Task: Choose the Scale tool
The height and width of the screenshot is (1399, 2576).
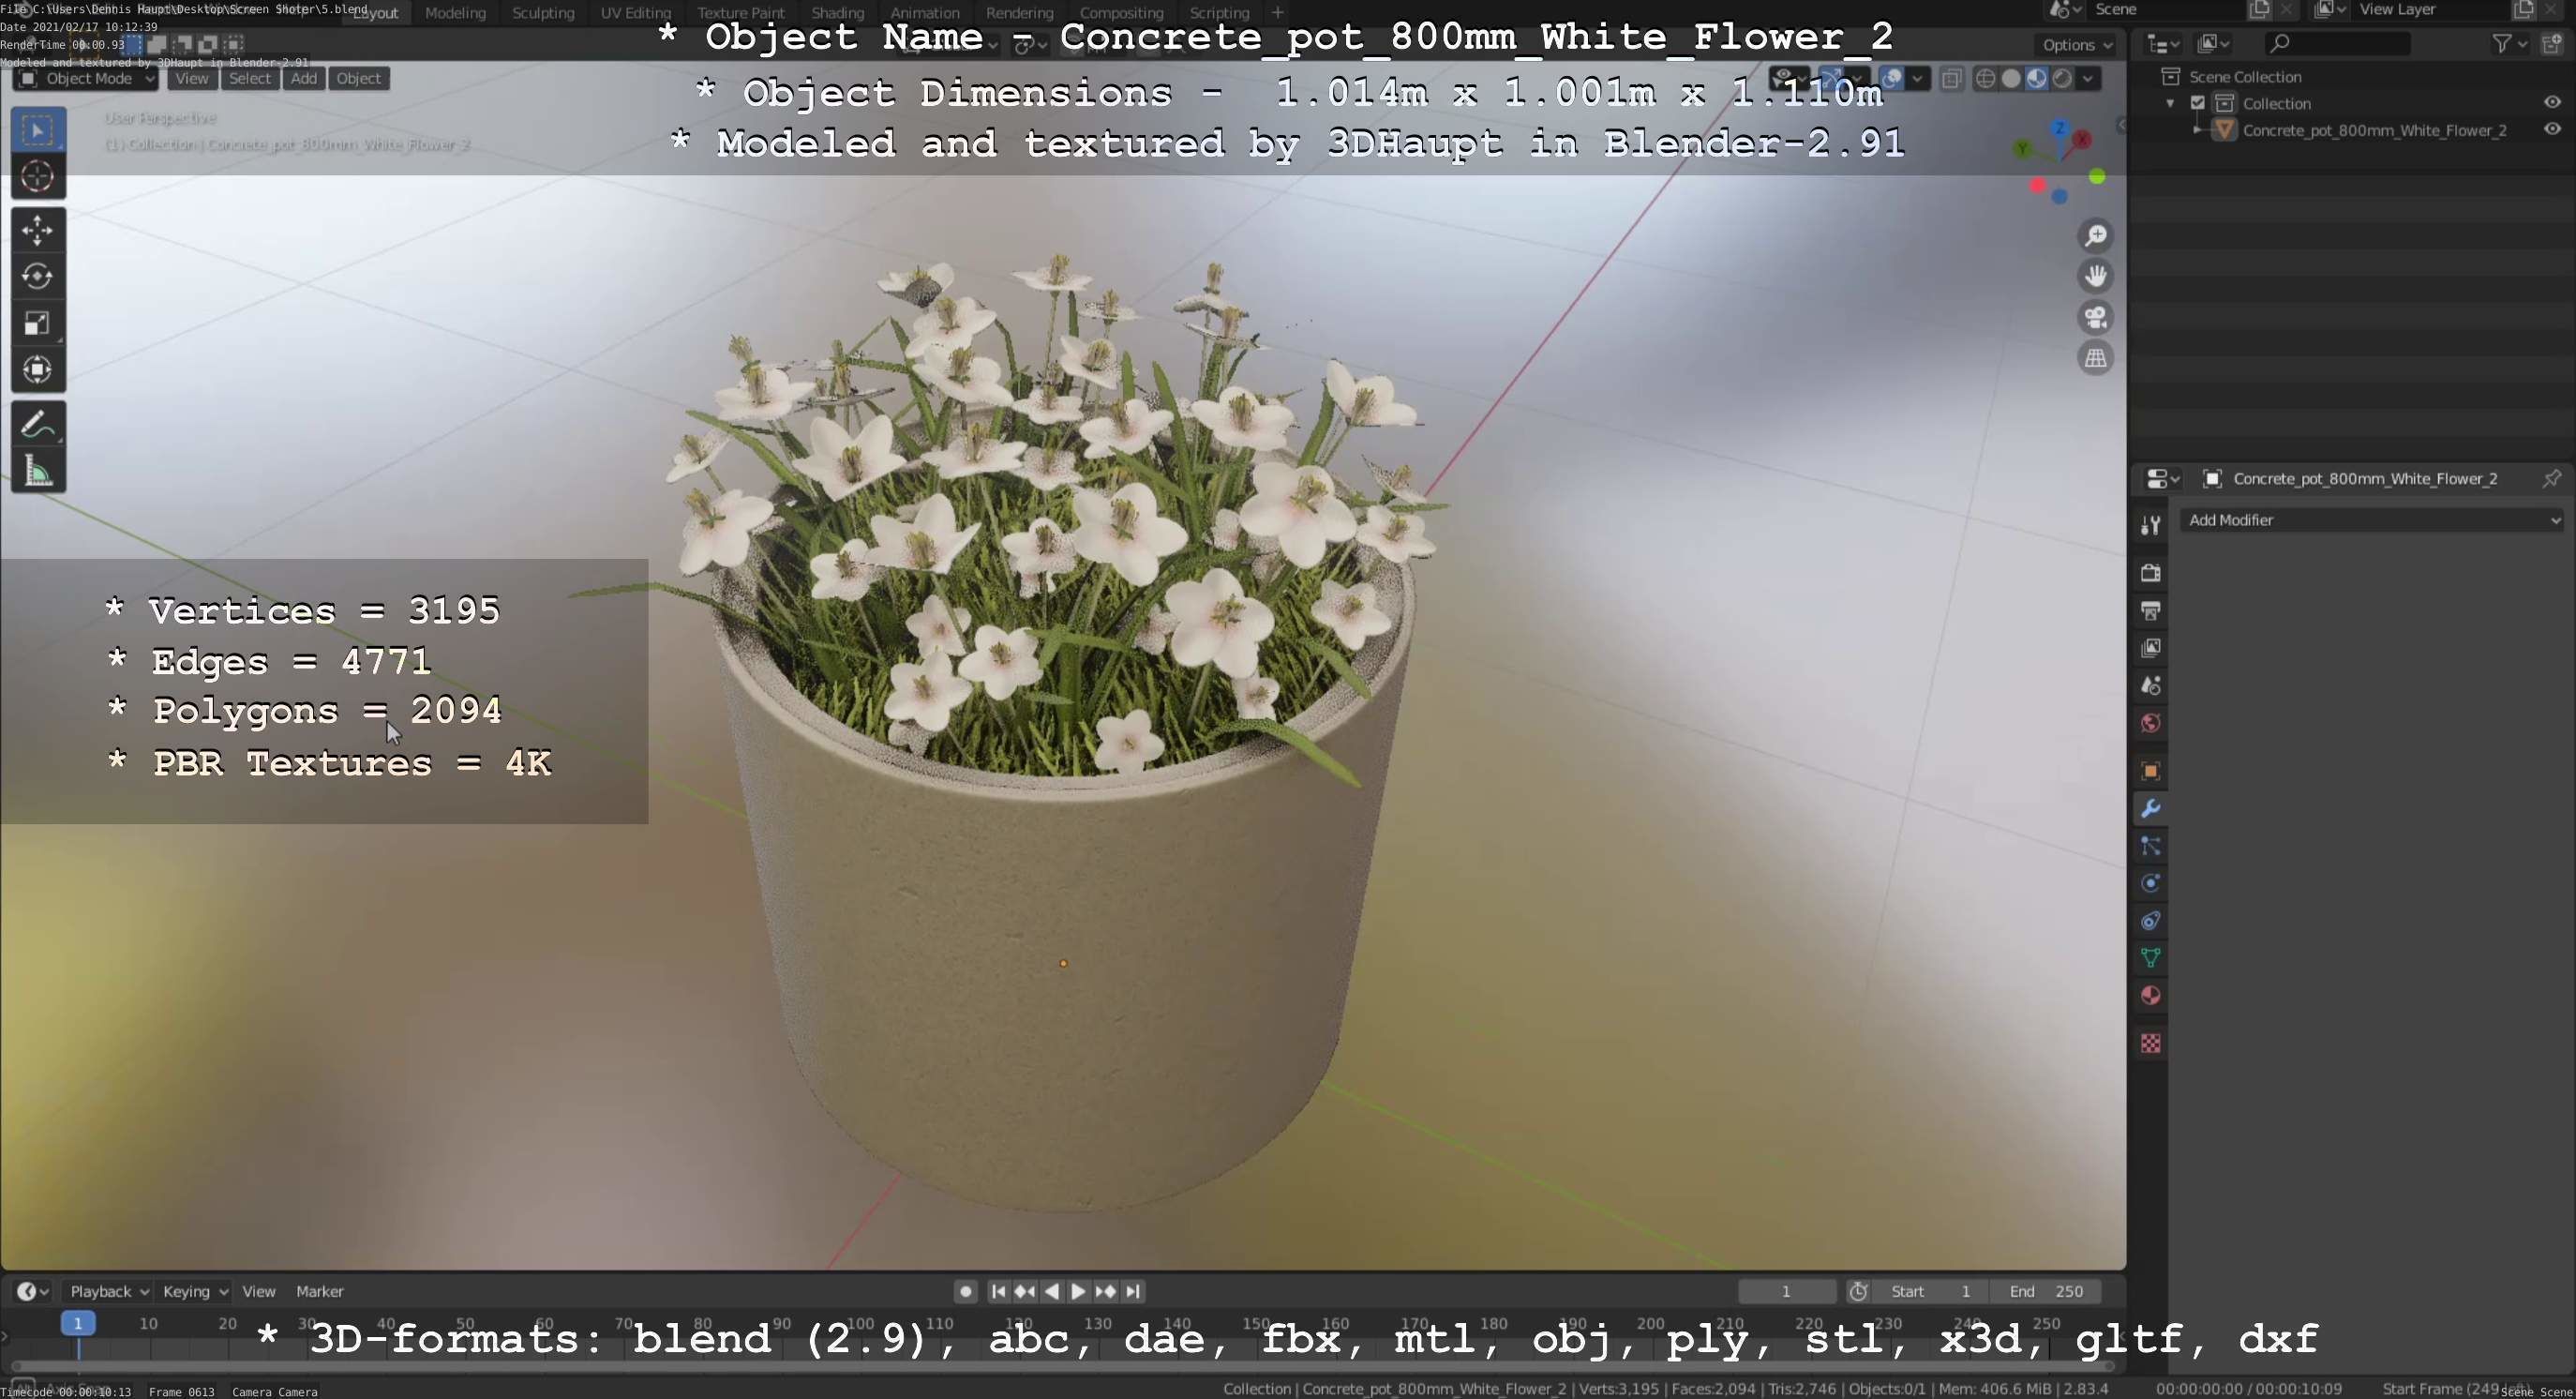Action: 38,324
